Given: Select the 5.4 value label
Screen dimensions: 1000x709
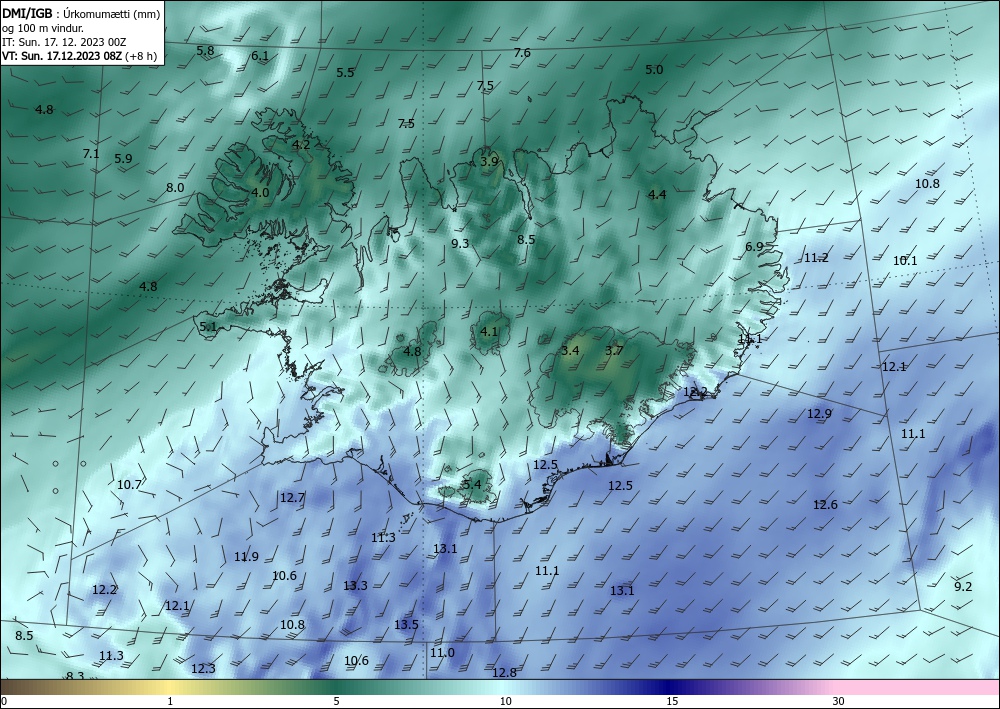Looking at the screenshot, I should click(472, 485).
